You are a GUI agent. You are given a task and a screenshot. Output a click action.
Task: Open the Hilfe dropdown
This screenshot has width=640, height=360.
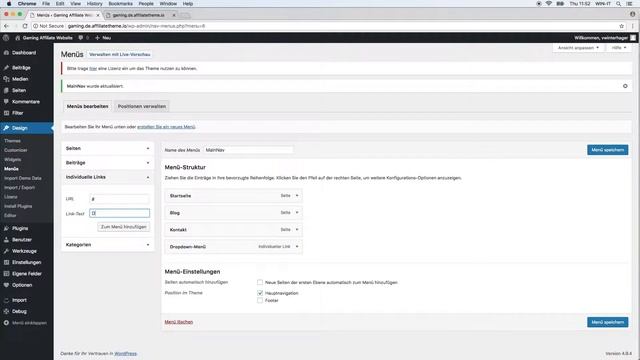(618, 48)
